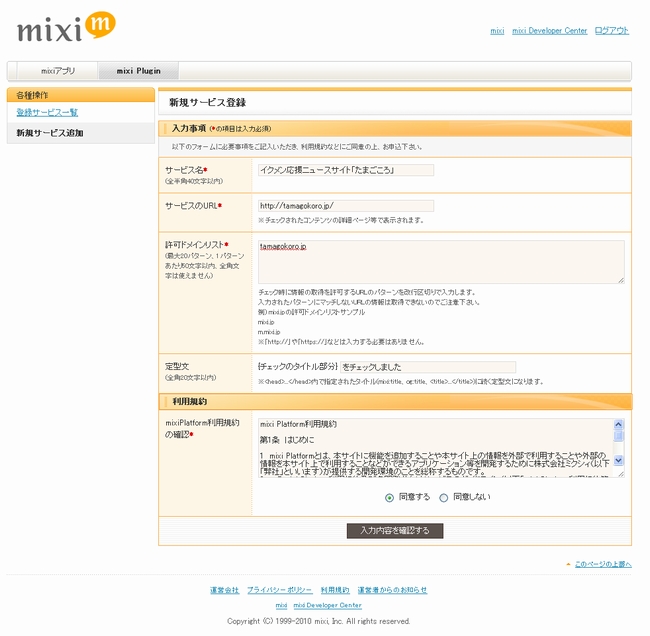Click scroll down arrow in terms box
The width and height of the screenshot is (650, 636).
point(618,460)
